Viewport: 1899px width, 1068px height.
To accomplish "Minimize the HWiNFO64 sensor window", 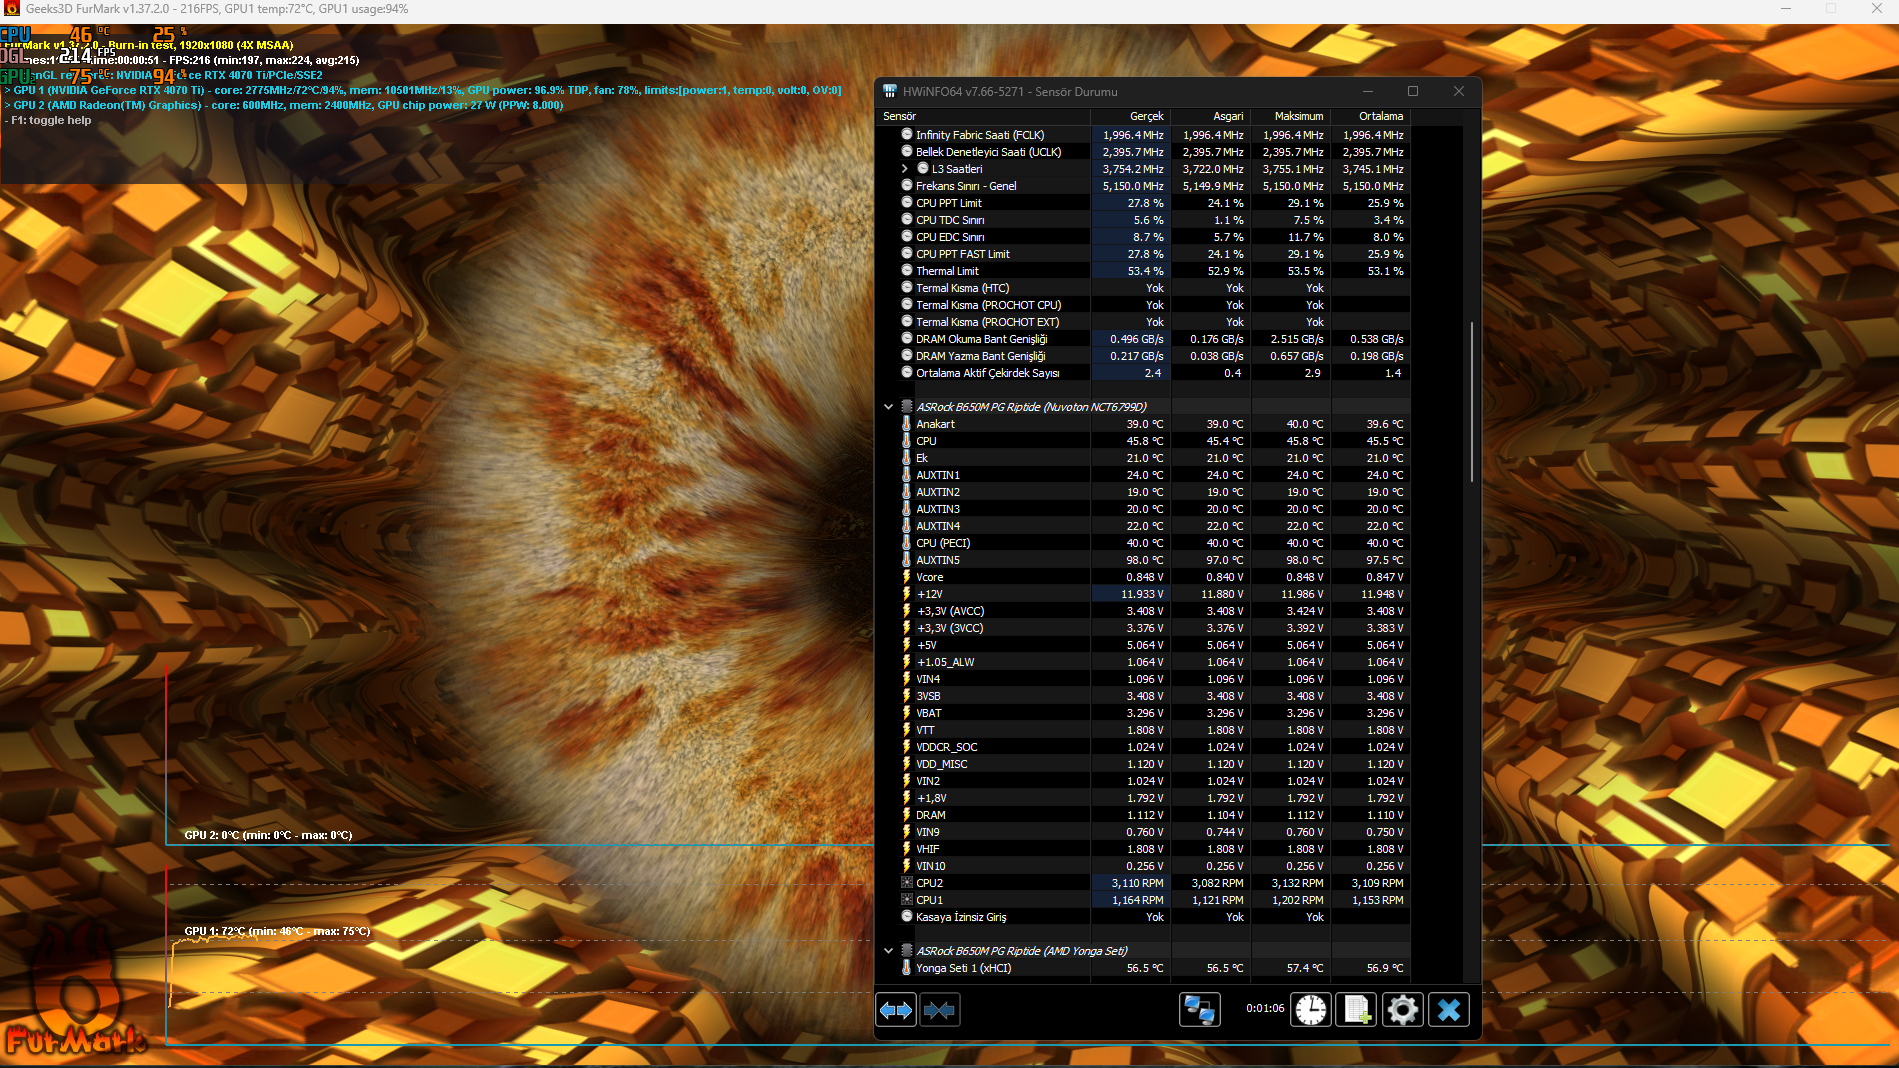I will [x=1368, y=91].
